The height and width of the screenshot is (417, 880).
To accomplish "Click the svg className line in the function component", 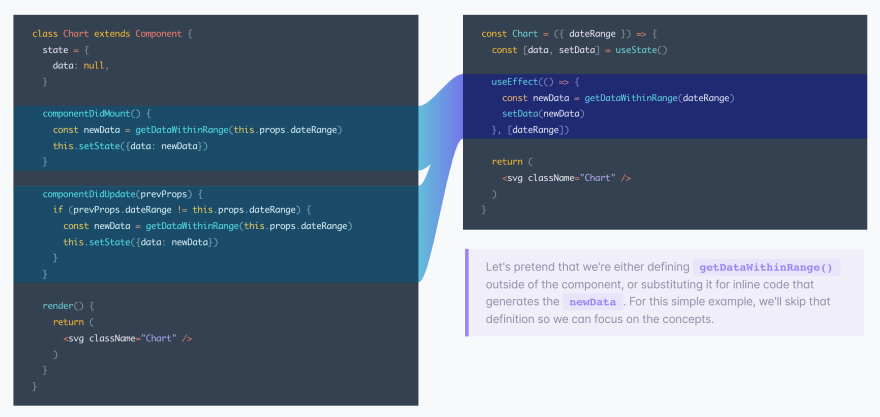I will click(x=567, y=178).
